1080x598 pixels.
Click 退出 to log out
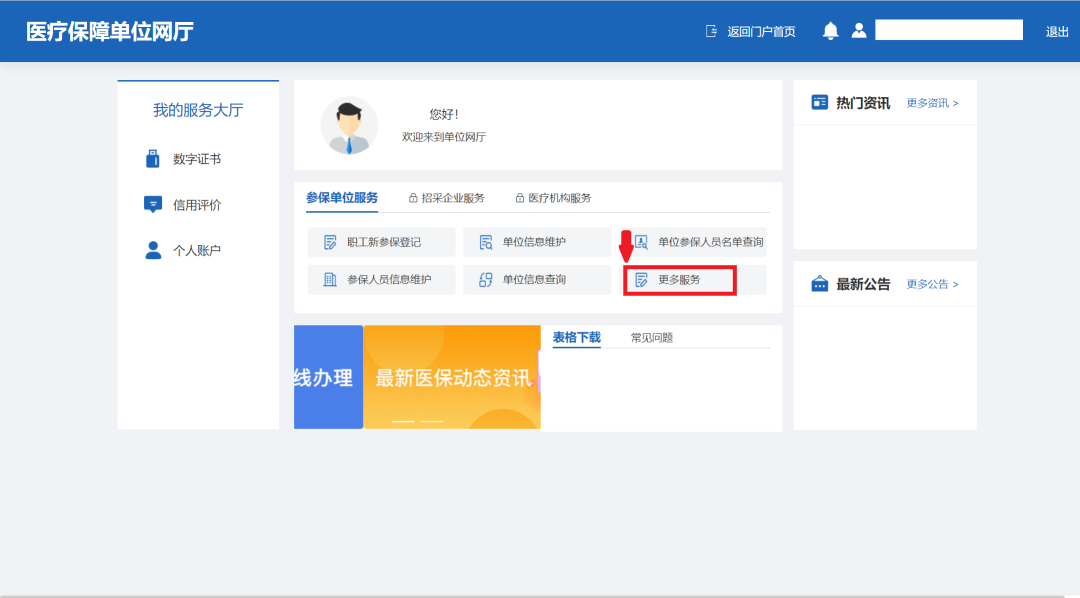1057,32
